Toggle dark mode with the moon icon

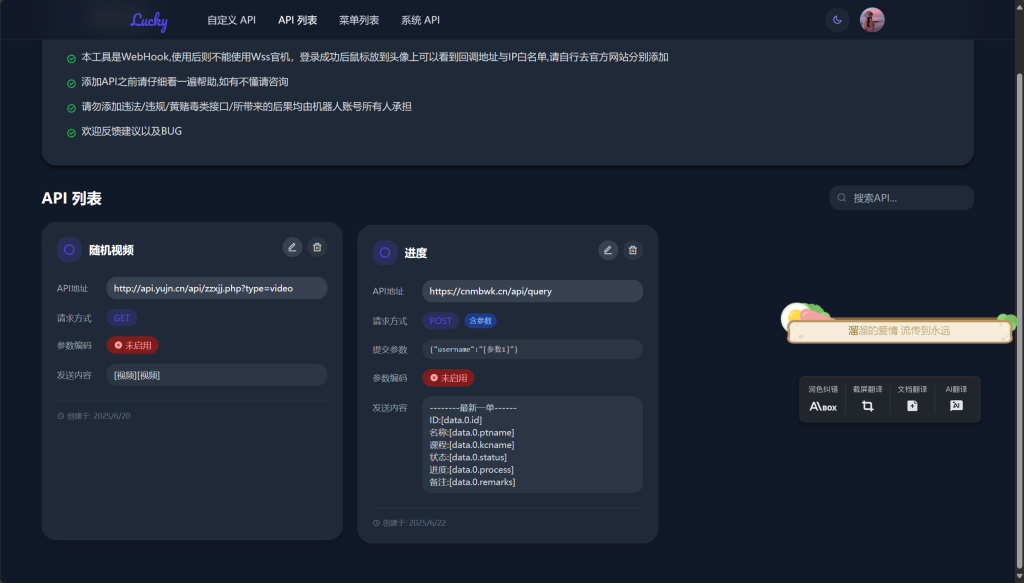click(x=837, y=19)
